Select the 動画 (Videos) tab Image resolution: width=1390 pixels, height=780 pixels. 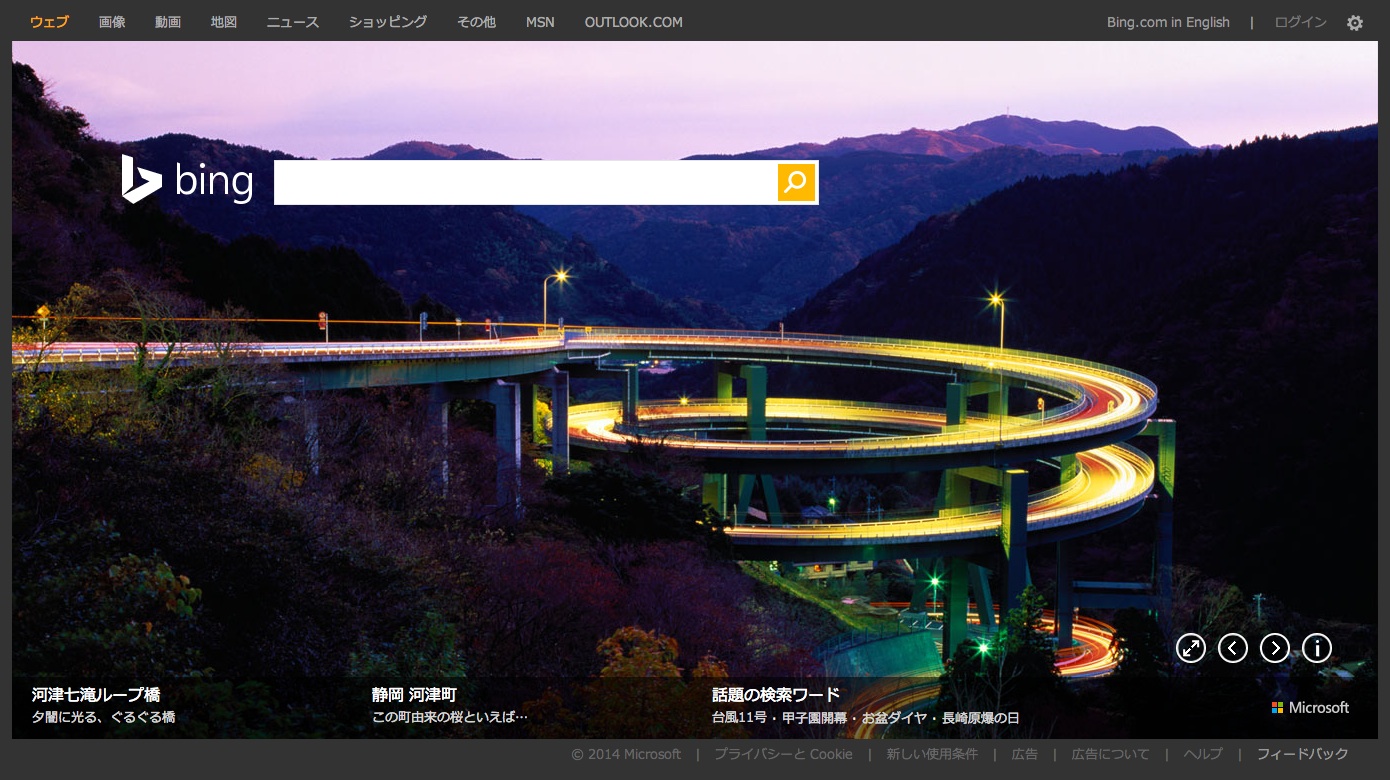pos(168,22)
